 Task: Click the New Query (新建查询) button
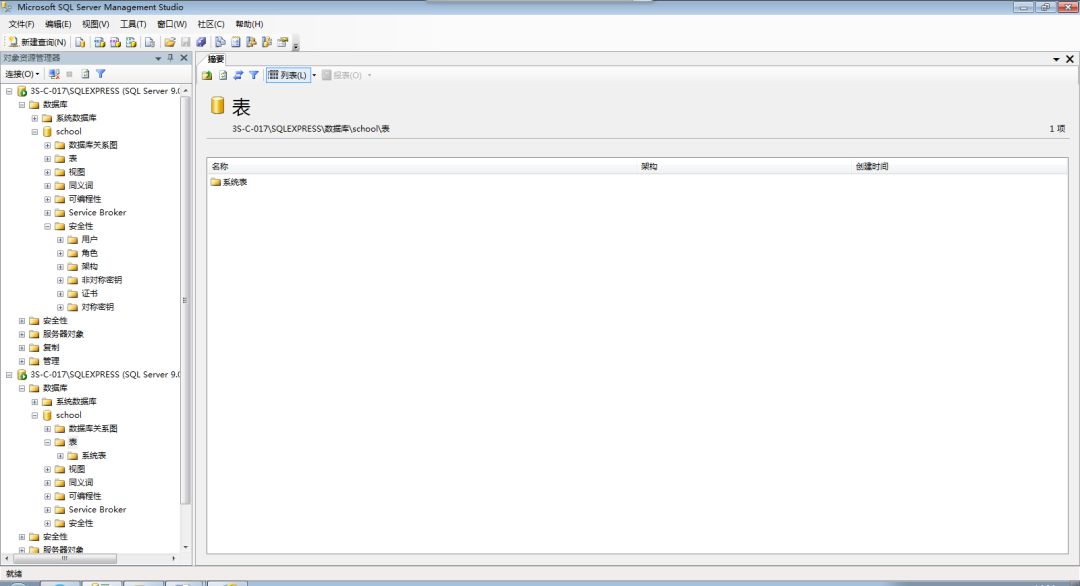tap(37, 42)
